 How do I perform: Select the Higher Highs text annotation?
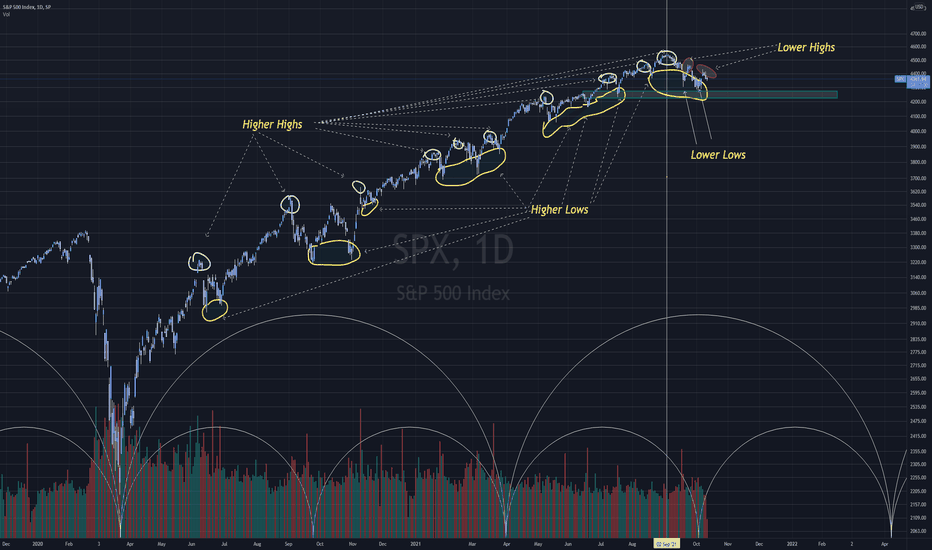[x=272, y=124]
